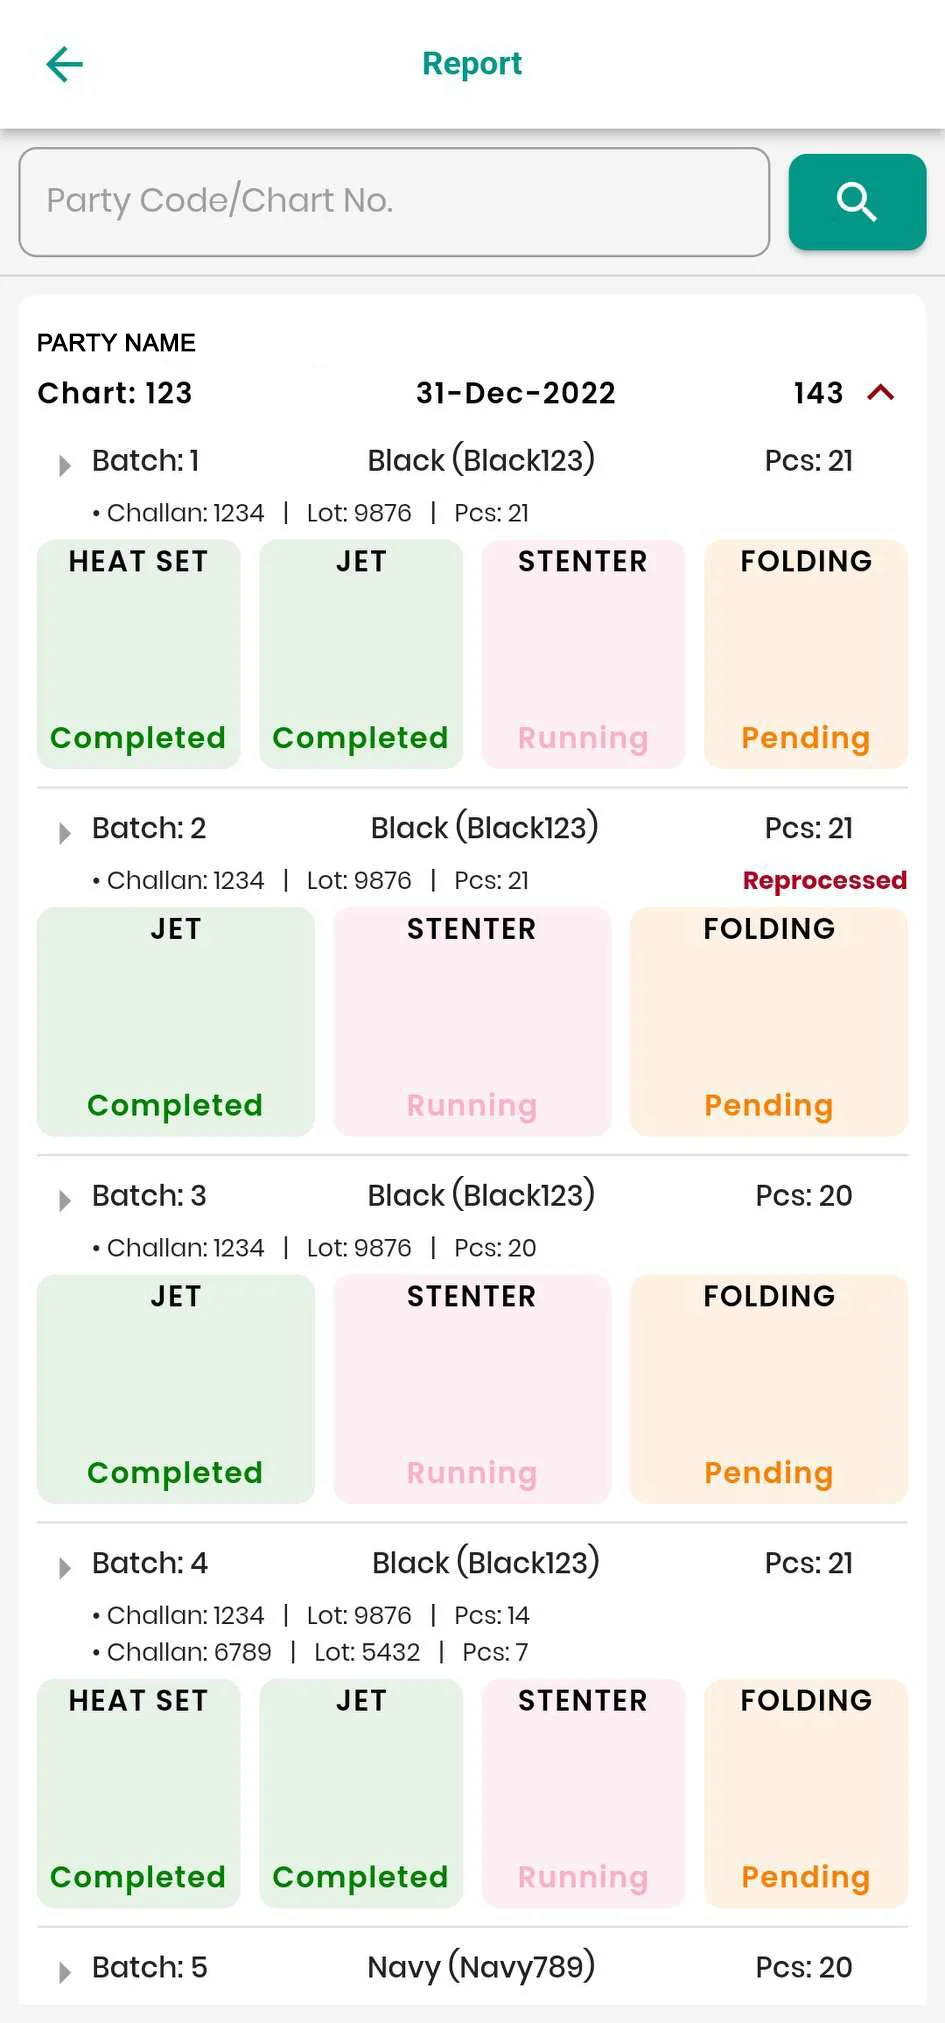
Task: Select Batch 3 JET completed card
Action: click(x=176, y=1388)
